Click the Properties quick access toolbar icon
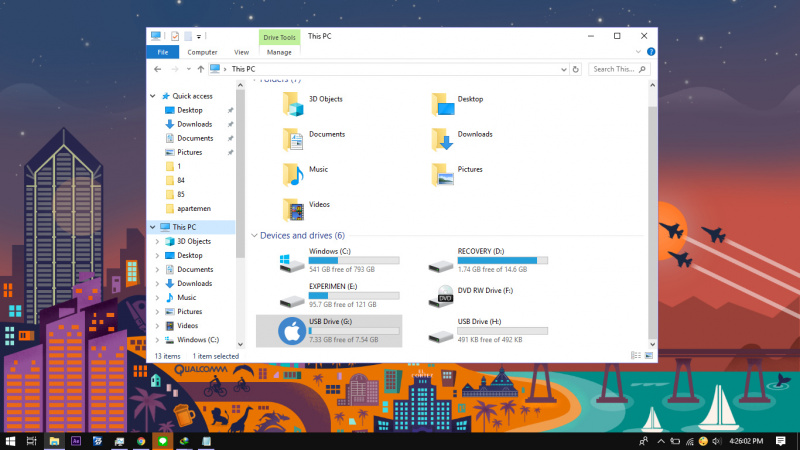800x450 pixels. pyautogui.click(x=175, y=36)
